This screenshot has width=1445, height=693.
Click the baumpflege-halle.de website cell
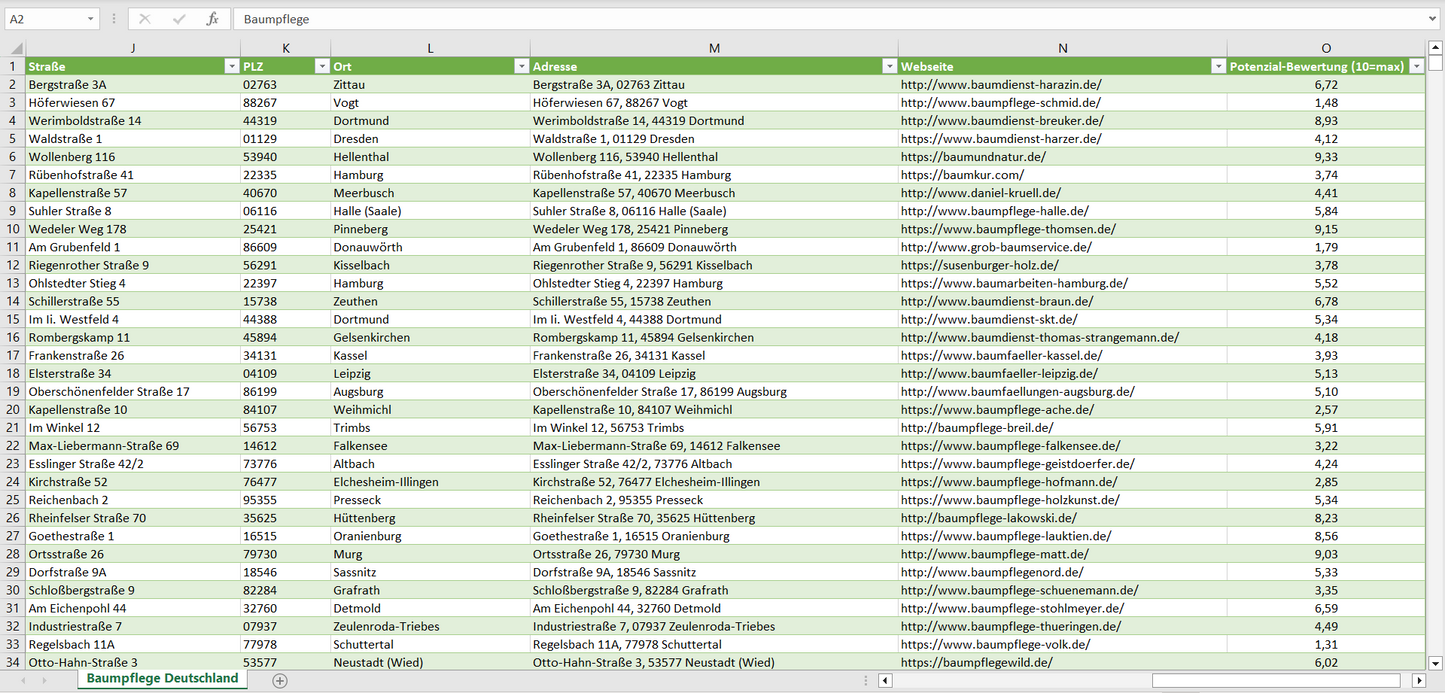pyautogui.click(x=994, y=211)
